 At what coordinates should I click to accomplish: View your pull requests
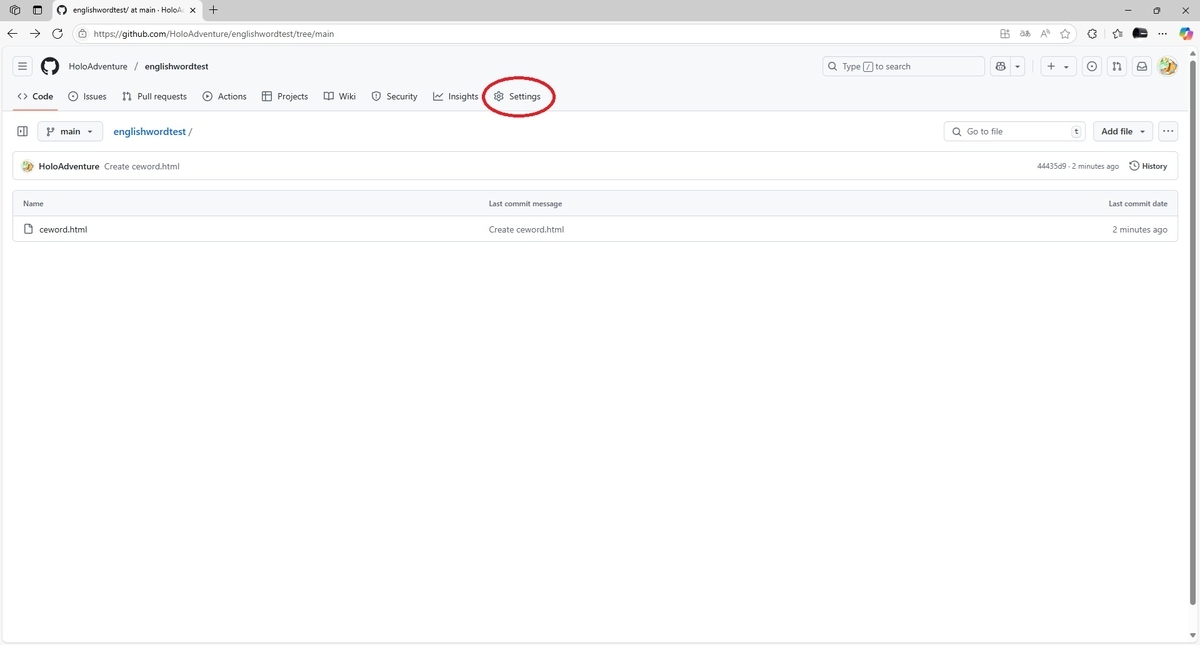click(1116, 66)
